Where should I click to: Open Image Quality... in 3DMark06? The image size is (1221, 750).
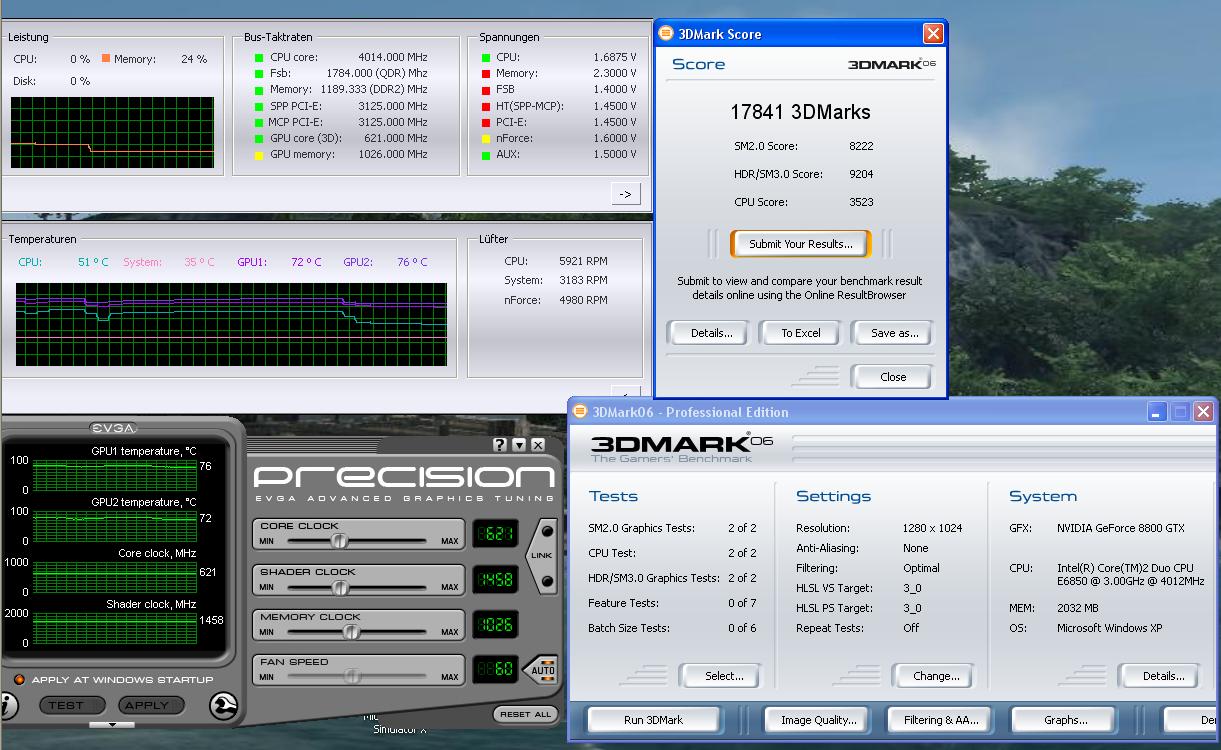[818, 720]
